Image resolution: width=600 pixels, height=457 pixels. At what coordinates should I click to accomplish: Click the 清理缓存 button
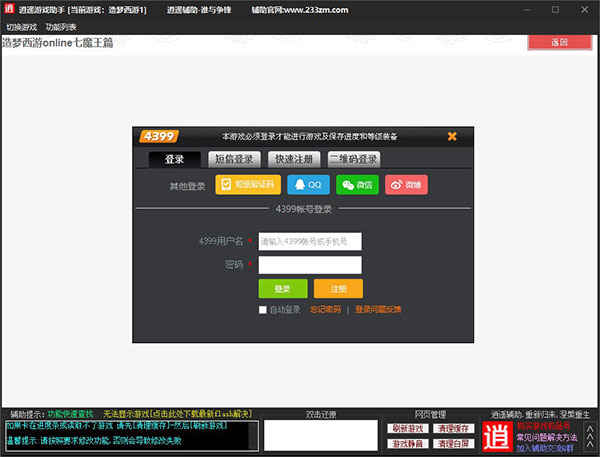click(454, 429)
